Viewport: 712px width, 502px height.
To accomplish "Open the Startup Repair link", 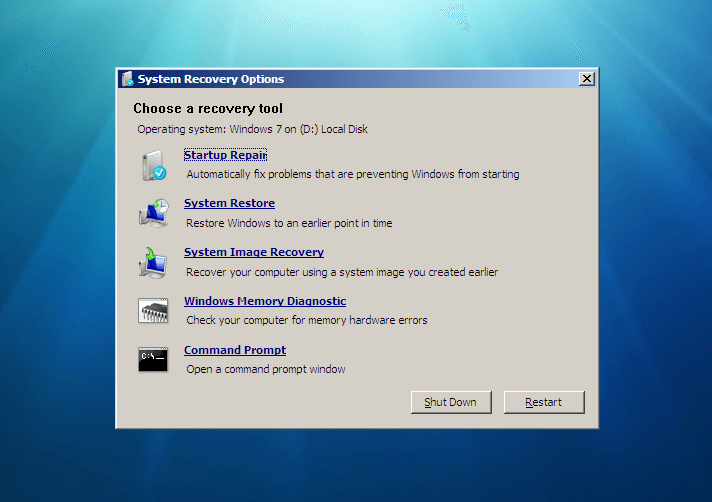I will [x=225, y=155].
